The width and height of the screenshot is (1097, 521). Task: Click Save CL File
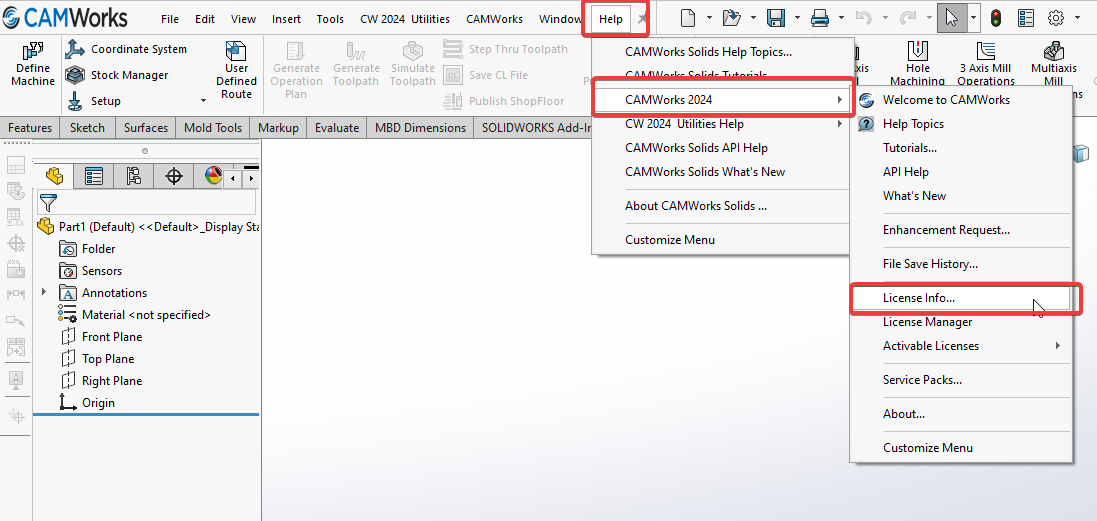point(486,75)
